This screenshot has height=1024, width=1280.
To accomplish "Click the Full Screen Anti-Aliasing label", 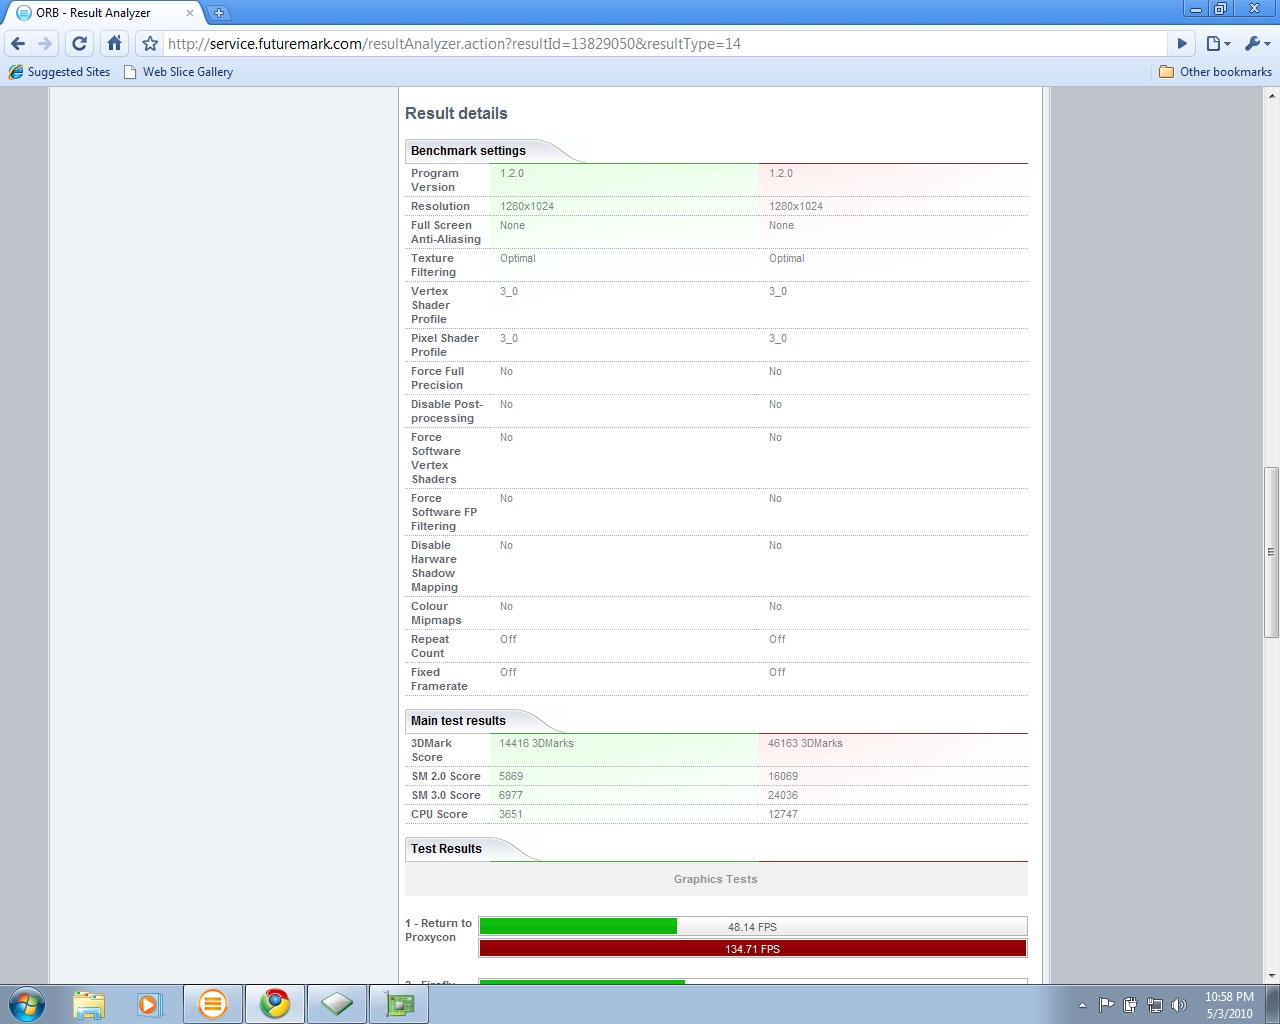I will [x=446, y=233].
